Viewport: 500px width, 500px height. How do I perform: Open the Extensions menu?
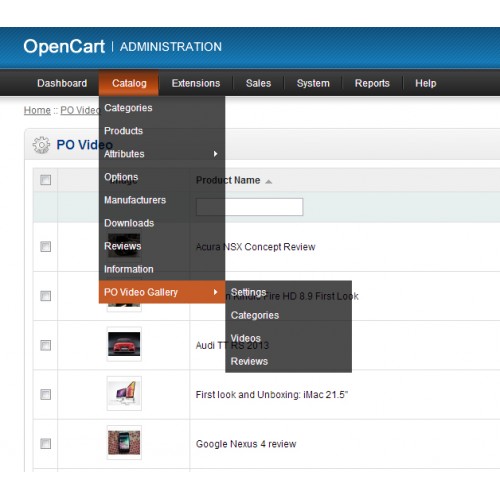196,83
